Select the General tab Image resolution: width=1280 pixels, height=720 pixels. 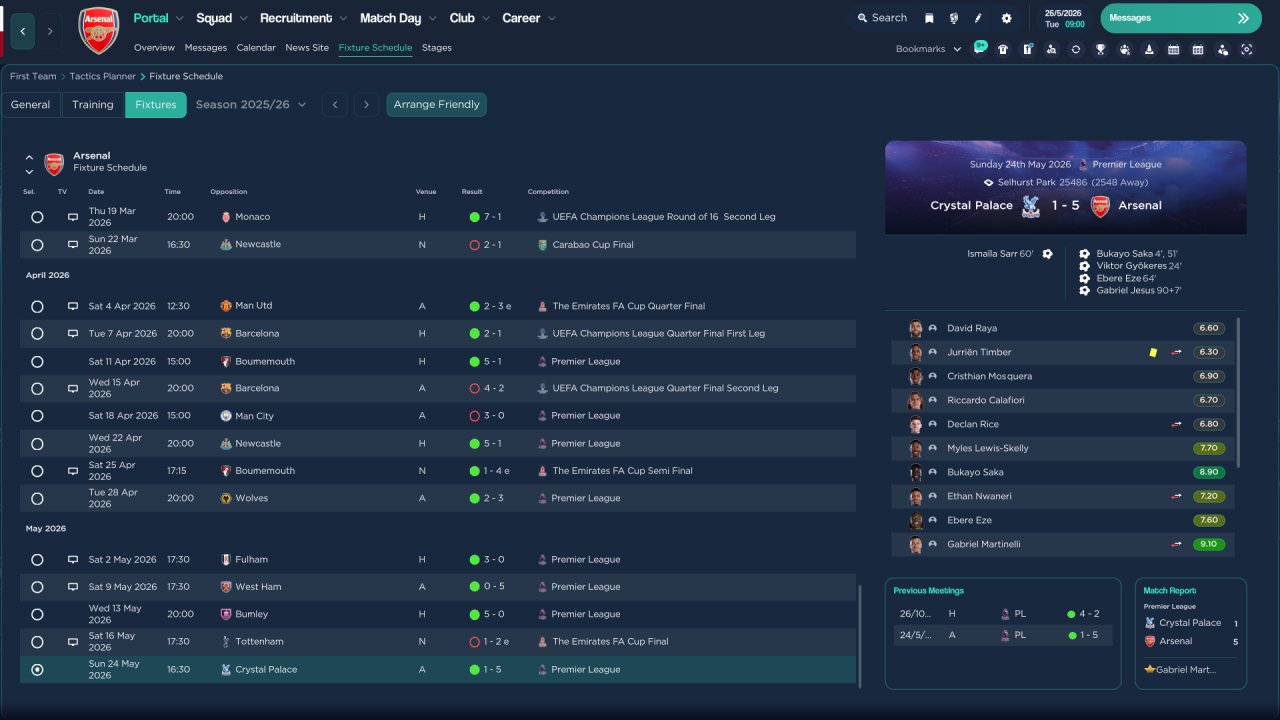coord(31,104)
